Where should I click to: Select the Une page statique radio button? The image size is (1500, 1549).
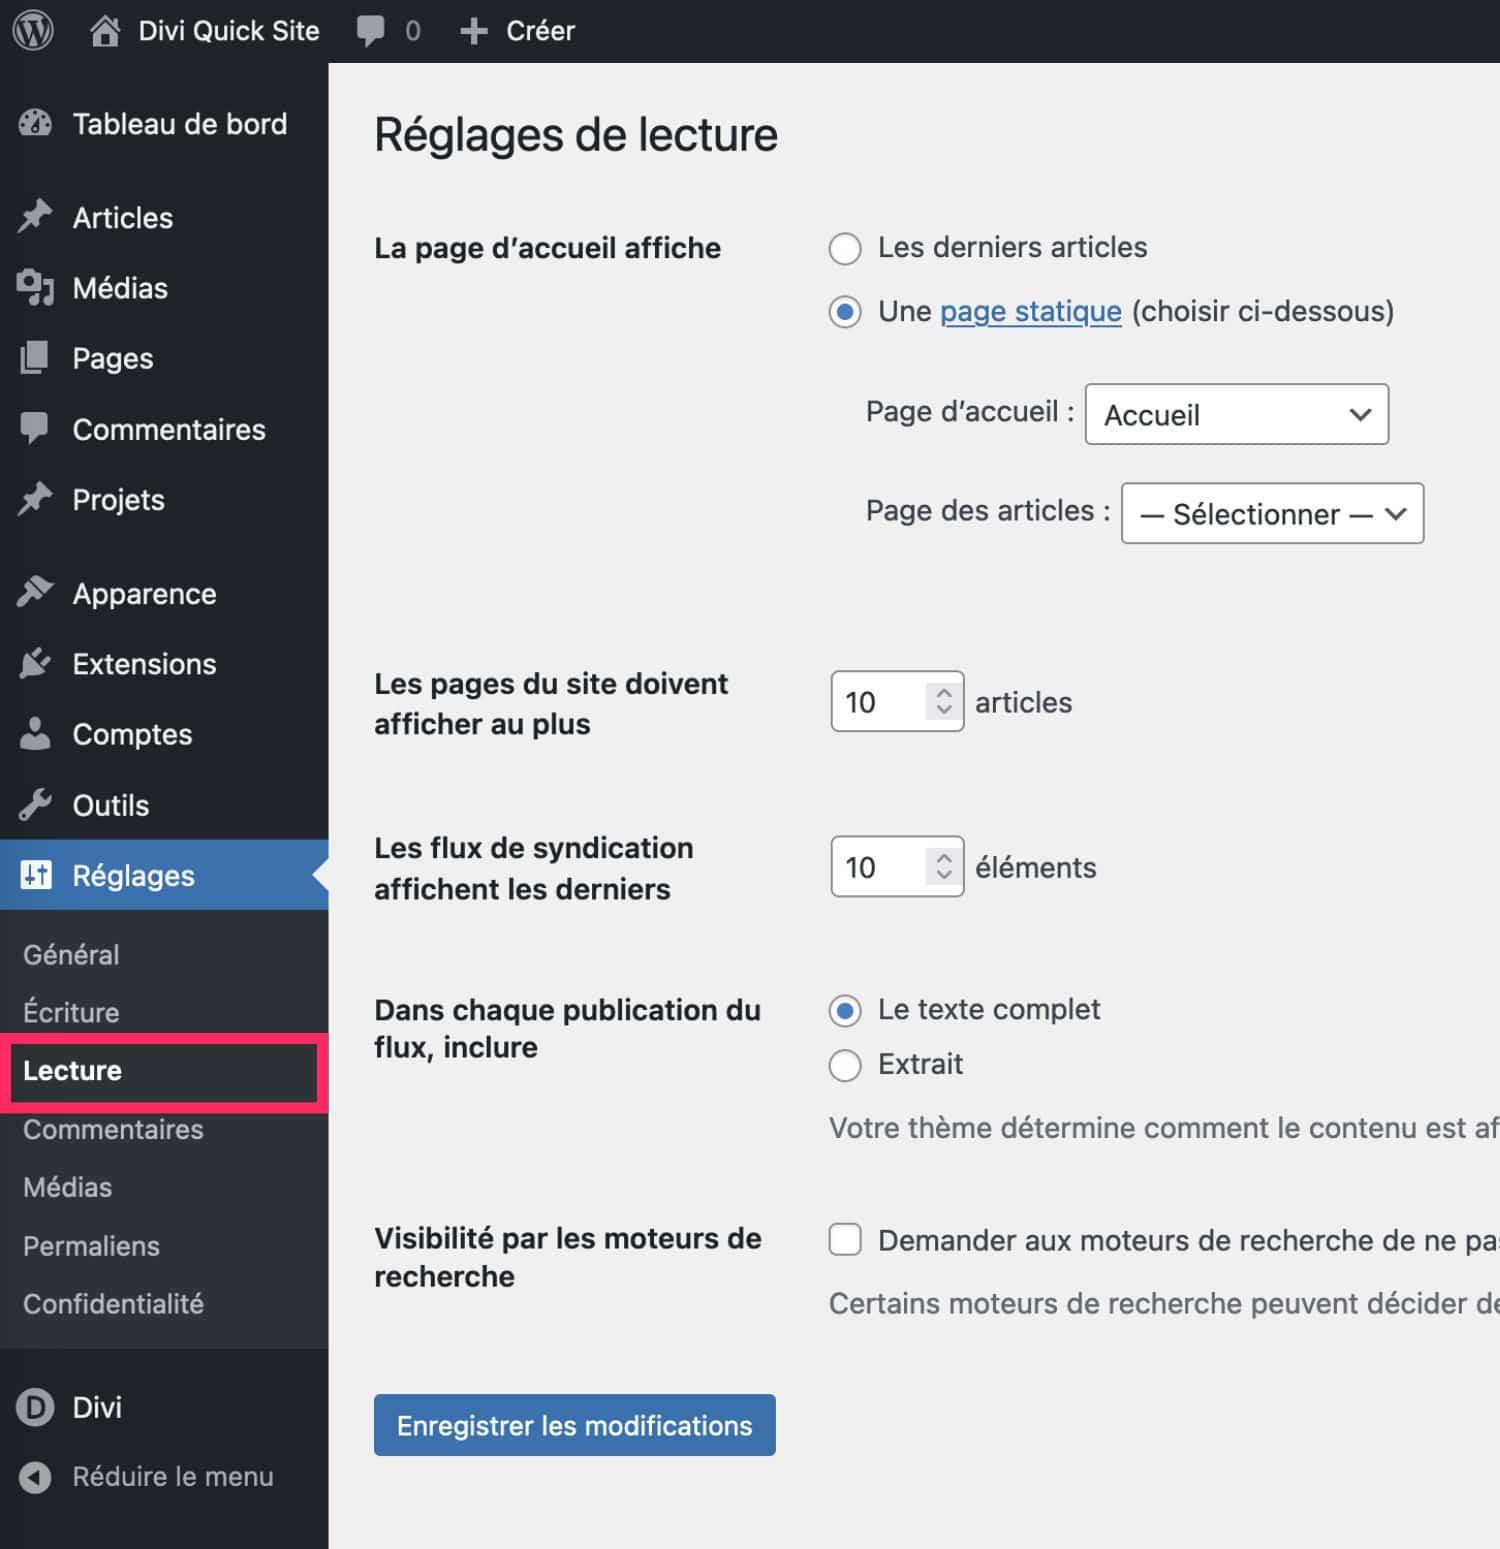[x=845, y=312]
